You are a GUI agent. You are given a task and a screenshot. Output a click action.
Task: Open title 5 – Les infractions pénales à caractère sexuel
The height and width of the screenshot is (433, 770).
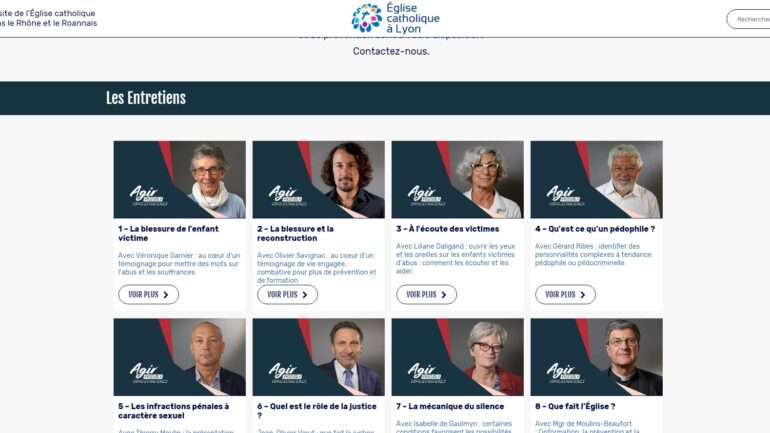(x=173, y=411)
